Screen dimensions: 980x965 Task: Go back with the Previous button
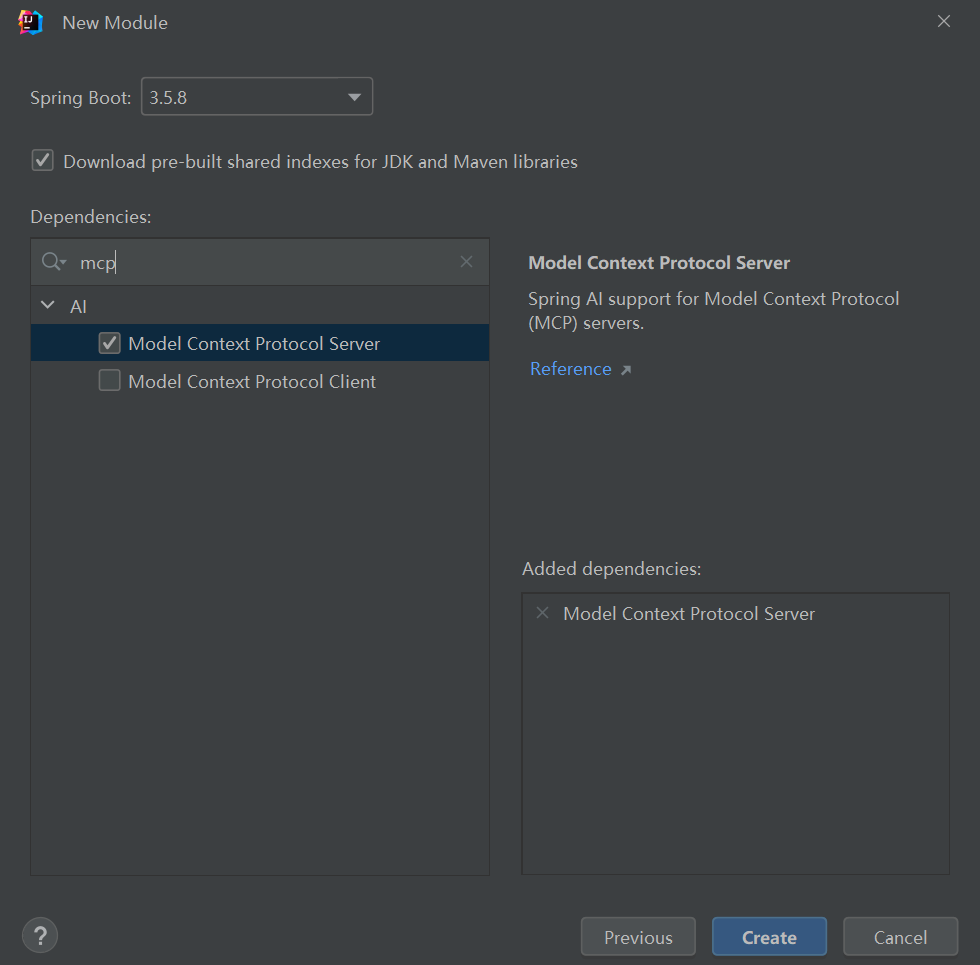click(x=638, y=937)
